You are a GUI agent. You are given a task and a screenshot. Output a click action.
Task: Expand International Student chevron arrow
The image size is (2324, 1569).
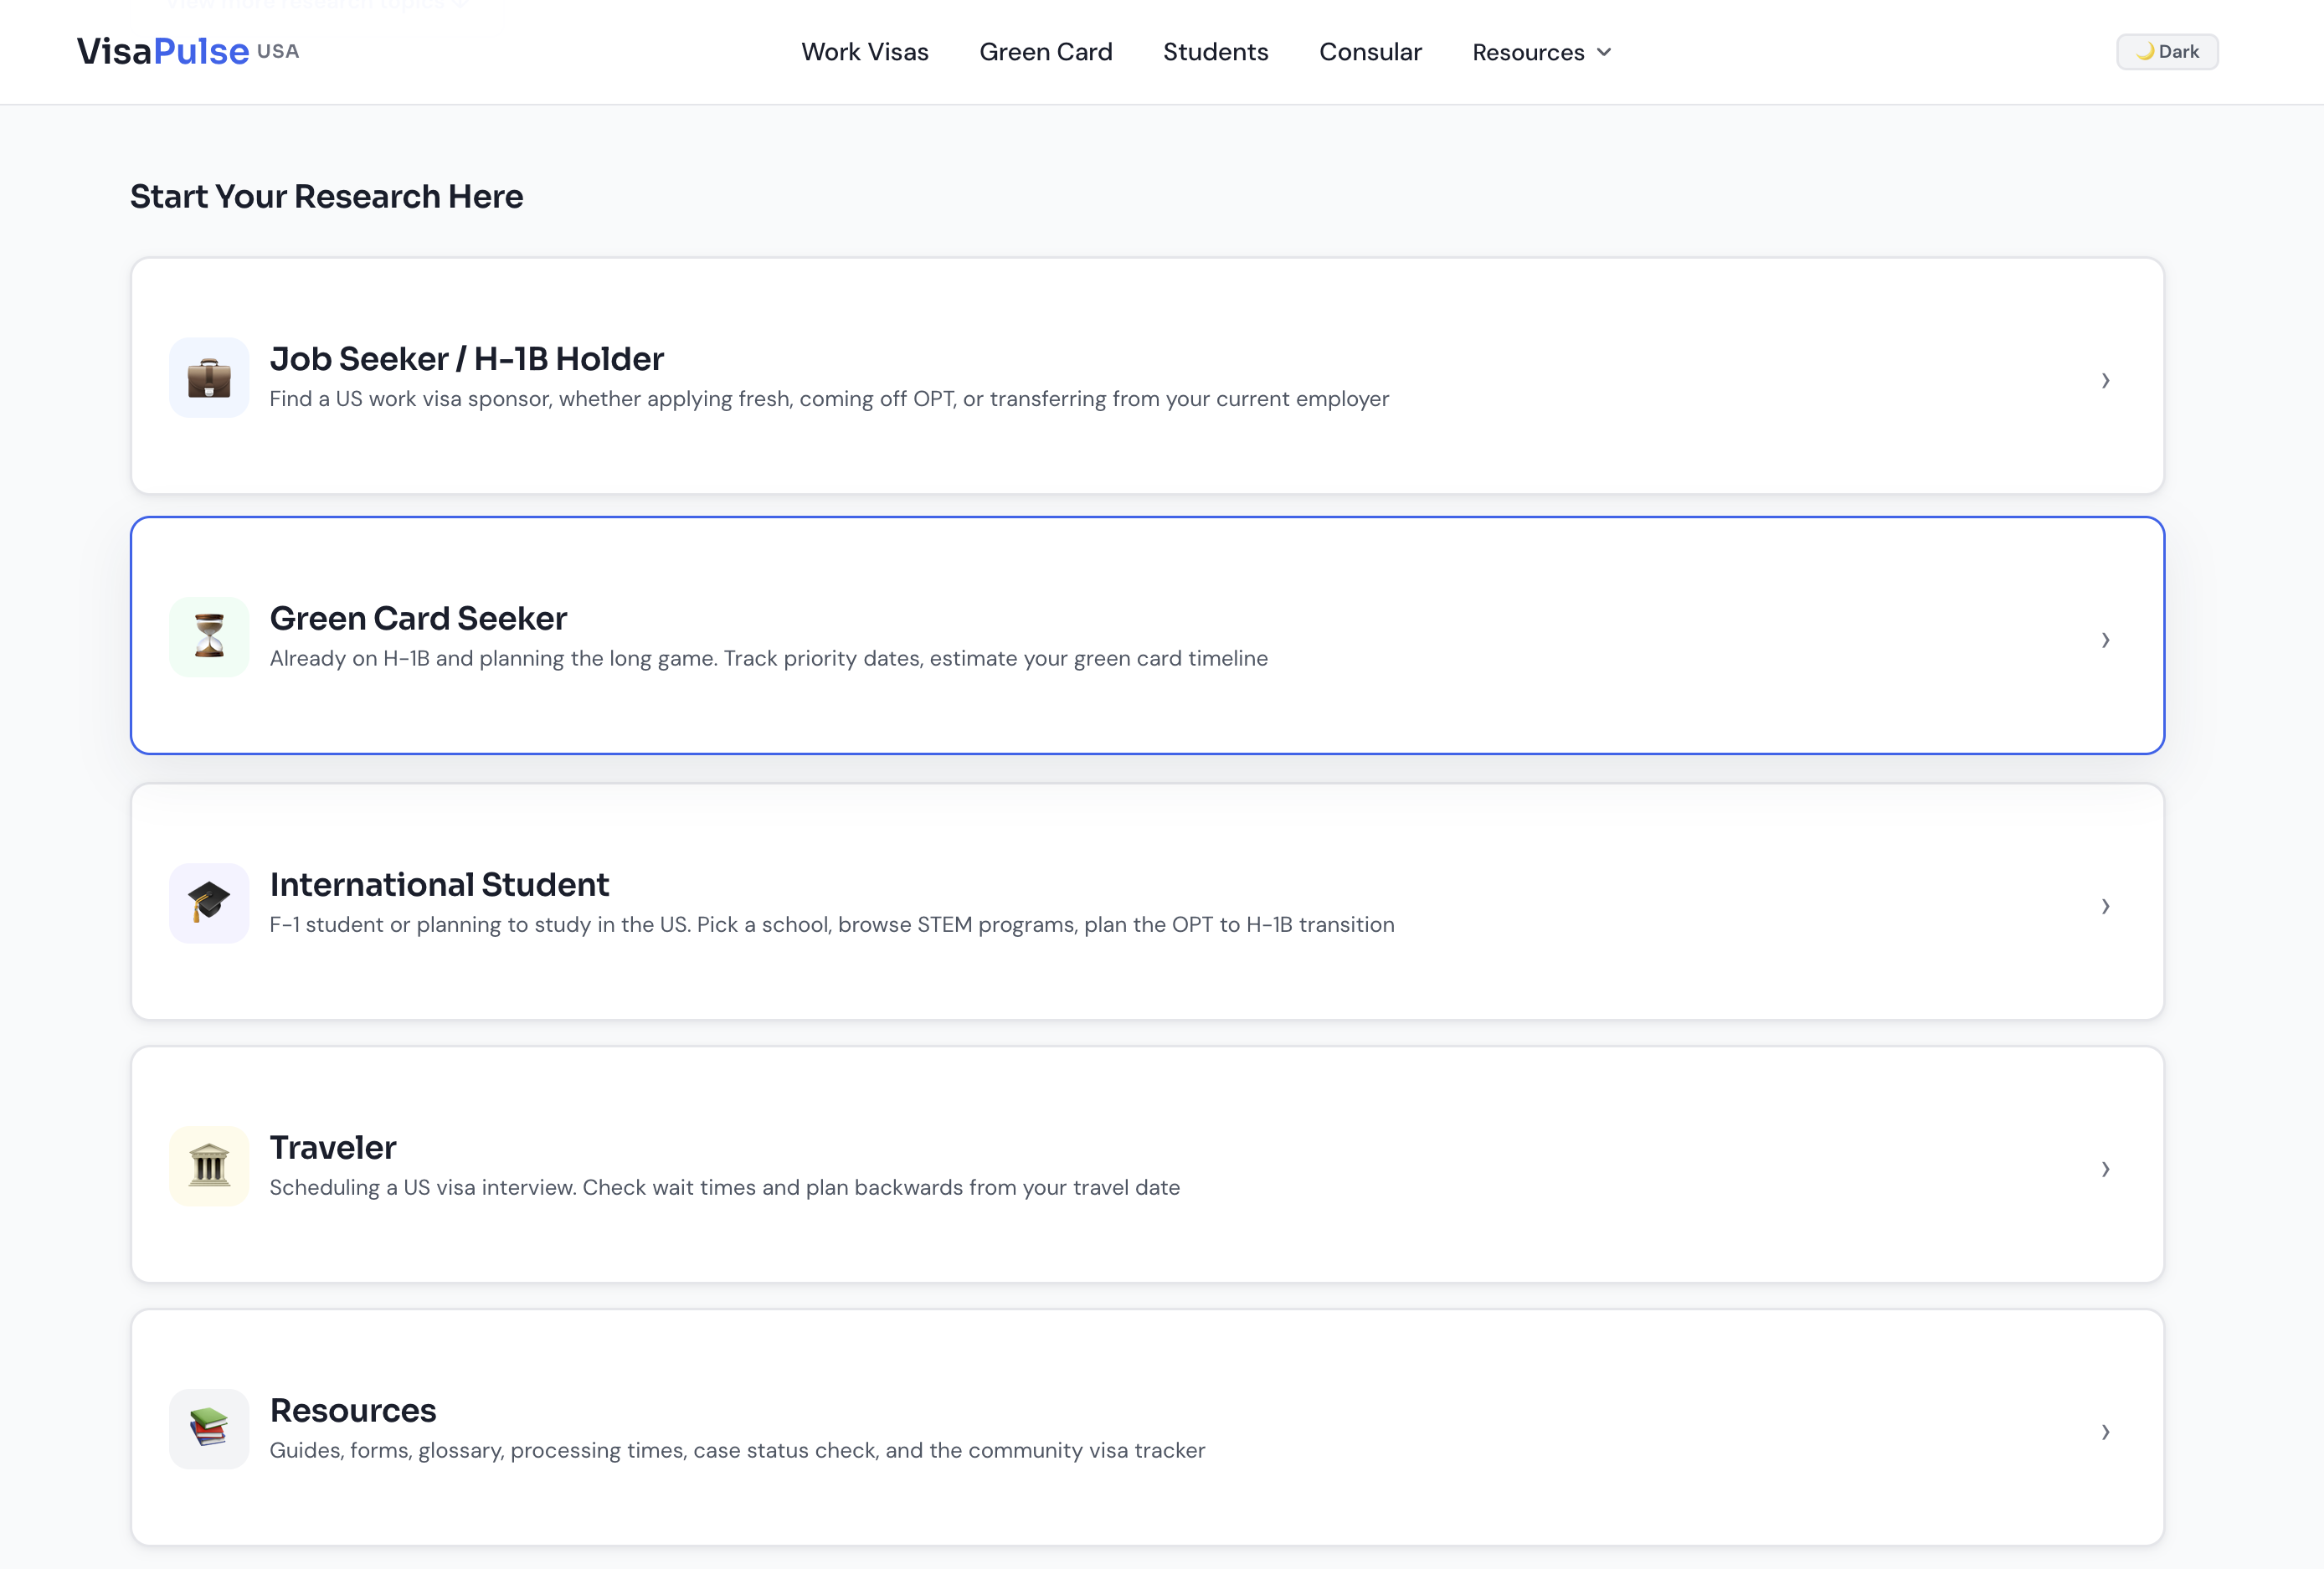pos(2105,906)
